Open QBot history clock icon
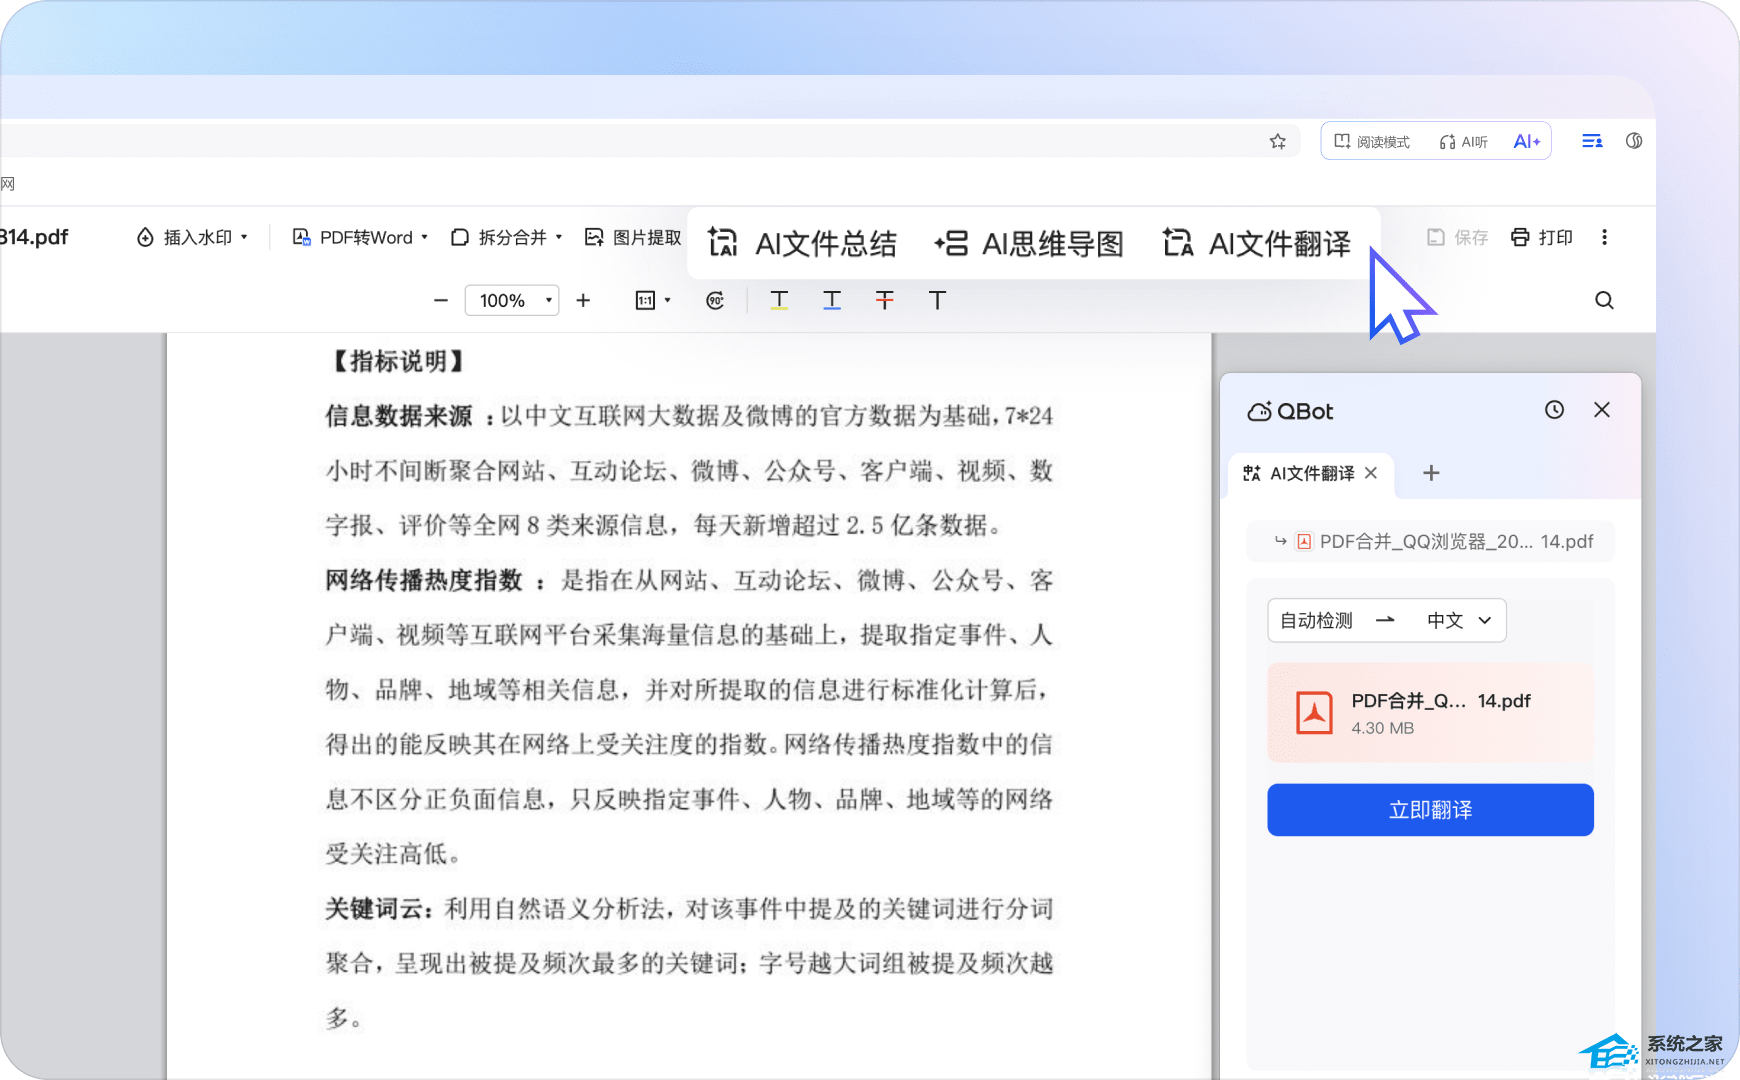The image size is (1740, 1080). point(1554,410)
